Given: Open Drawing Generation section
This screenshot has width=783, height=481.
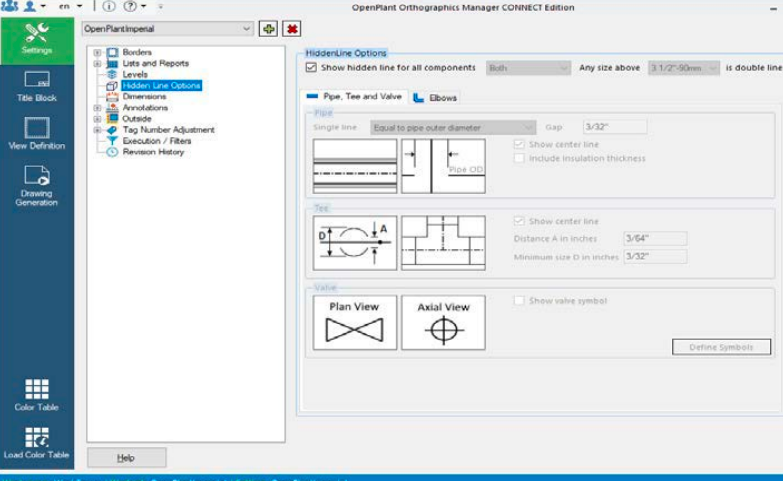Looking at the screenshot, I should 37,186.
